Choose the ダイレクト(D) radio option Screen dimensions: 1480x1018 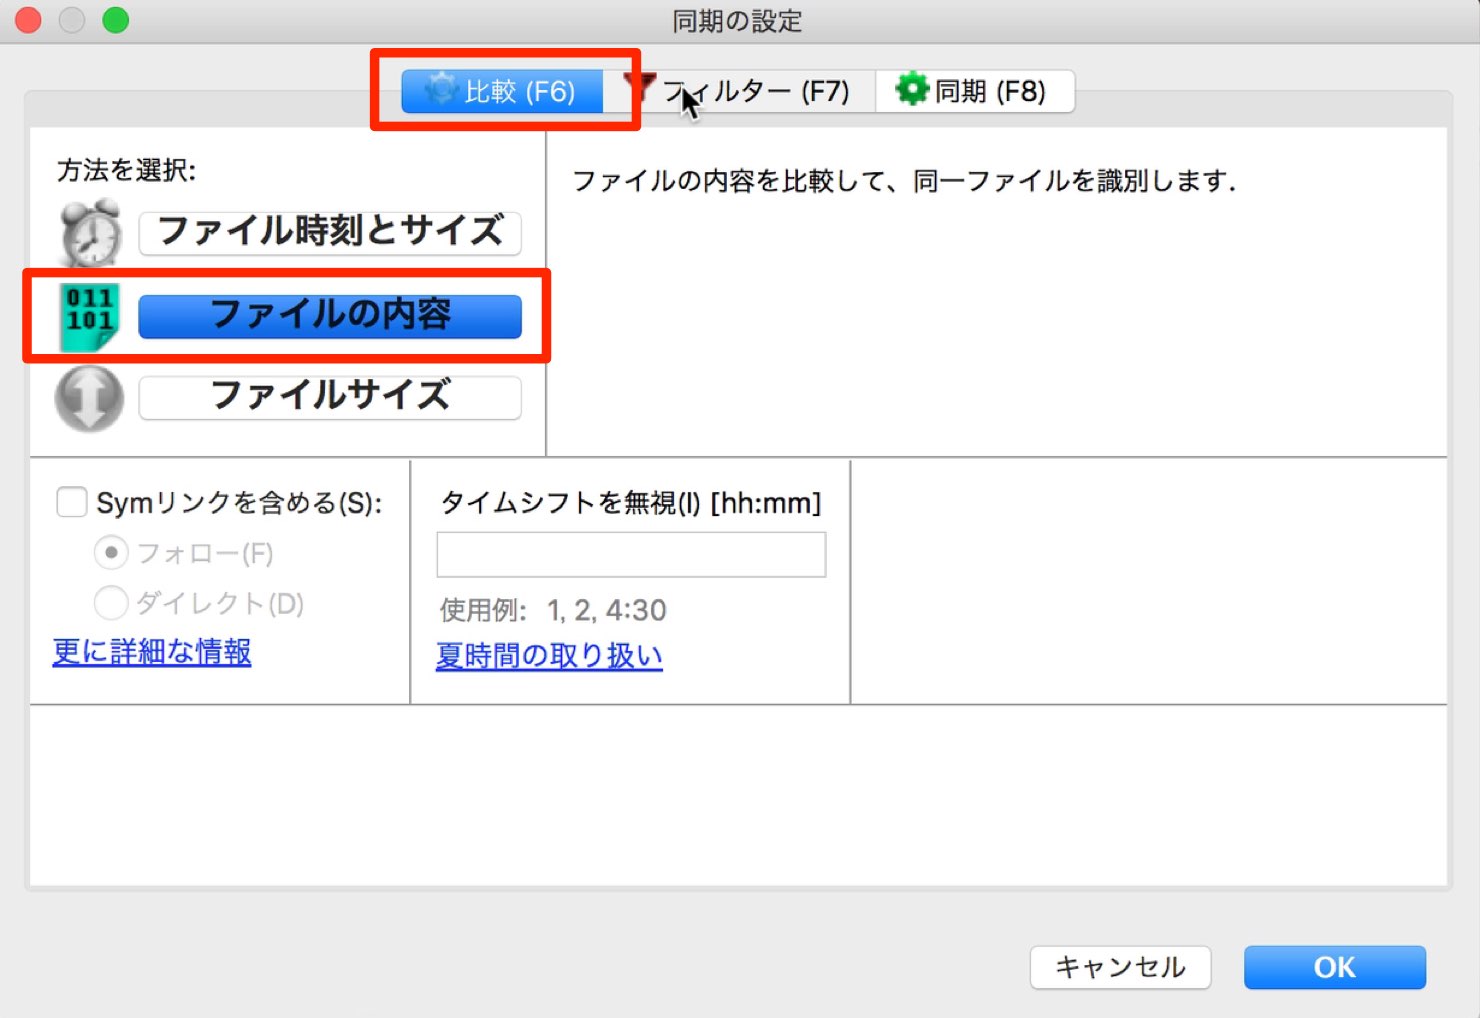tap(111, 602)
